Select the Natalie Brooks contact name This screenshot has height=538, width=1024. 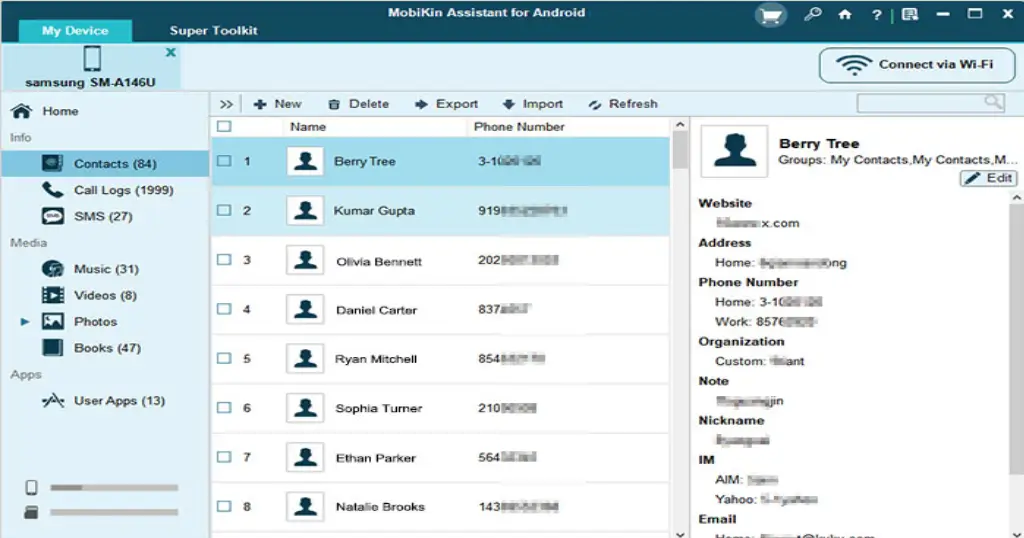point(380,507)
